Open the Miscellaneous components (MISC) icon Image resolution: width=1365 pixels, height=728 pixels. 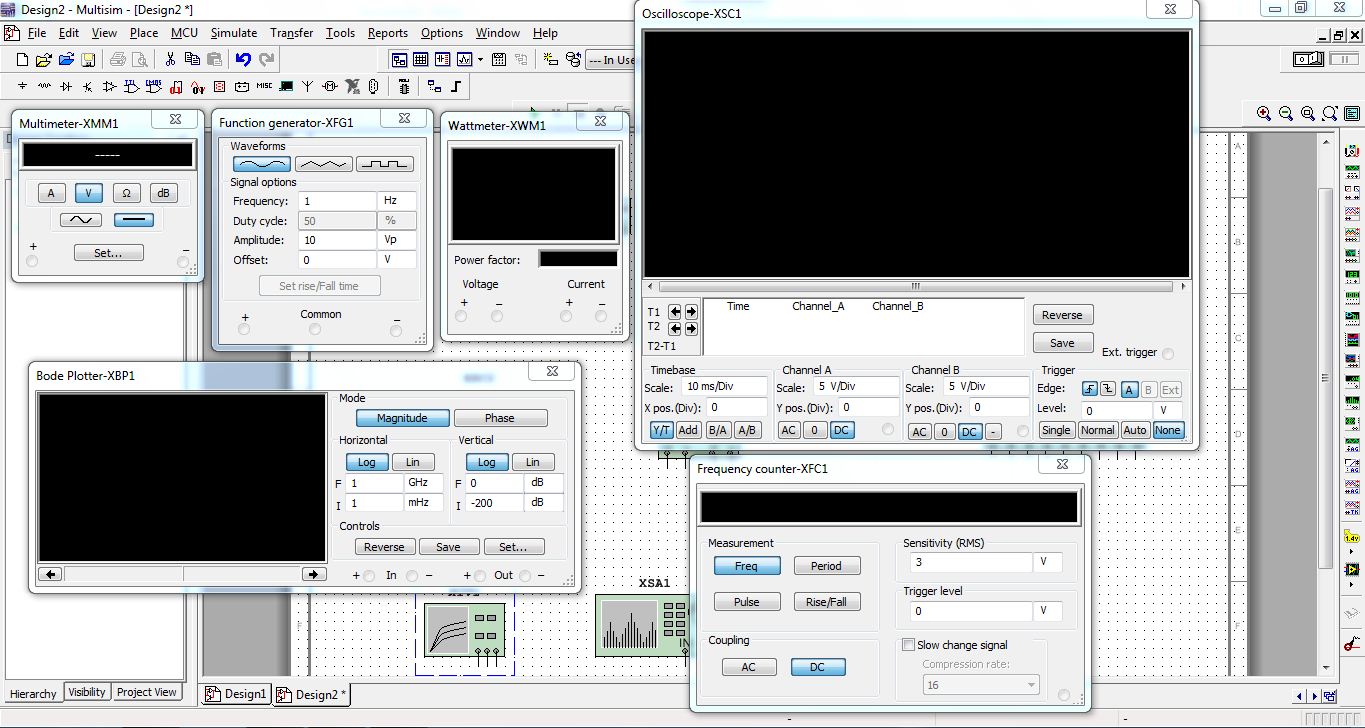click(x=266, y=86)
